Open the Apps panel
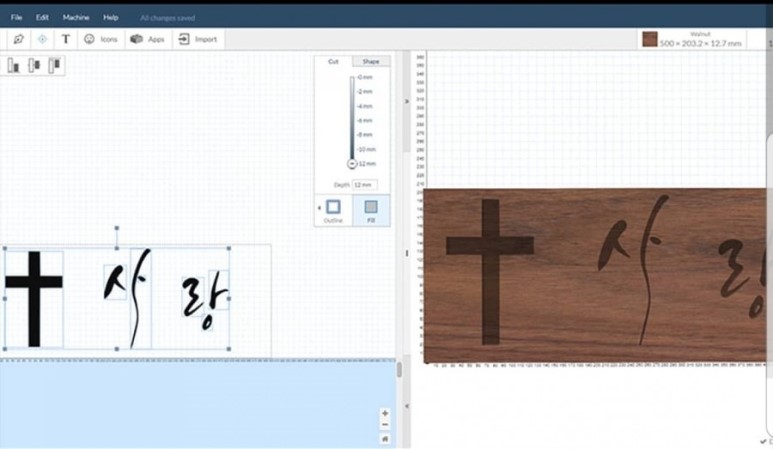The height and width of the screenshot is (449, 773). [147, 39]
